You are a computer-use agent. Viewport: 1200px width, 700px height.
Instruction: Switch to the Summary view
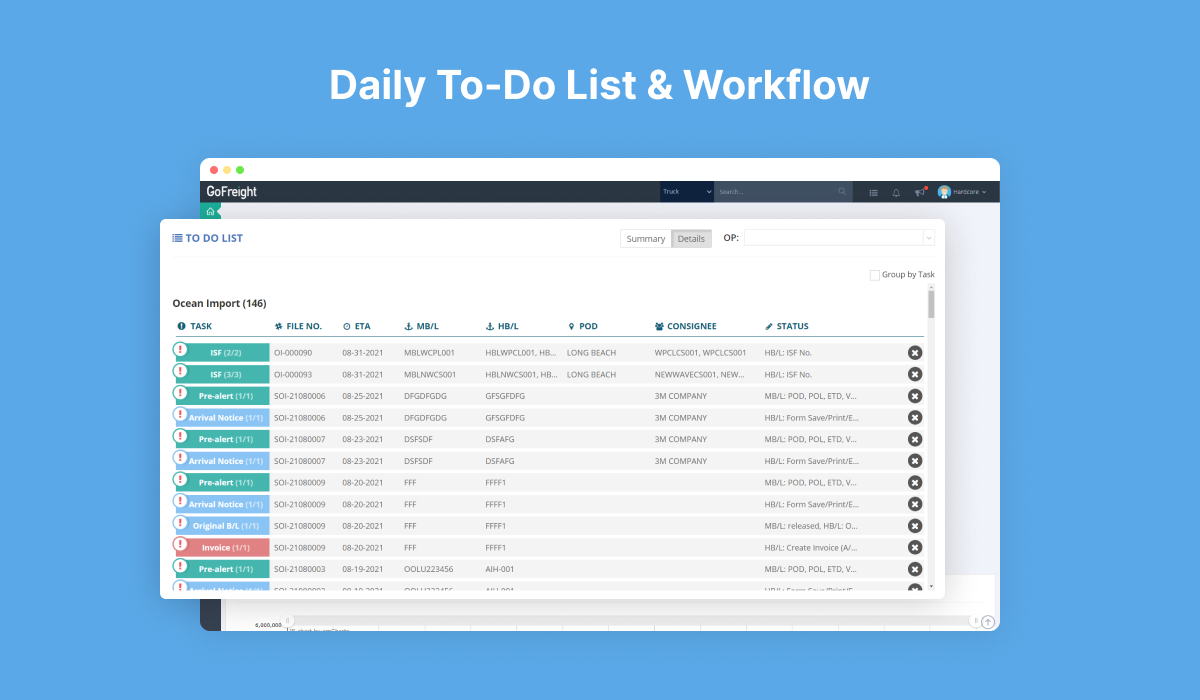(645, 239)
